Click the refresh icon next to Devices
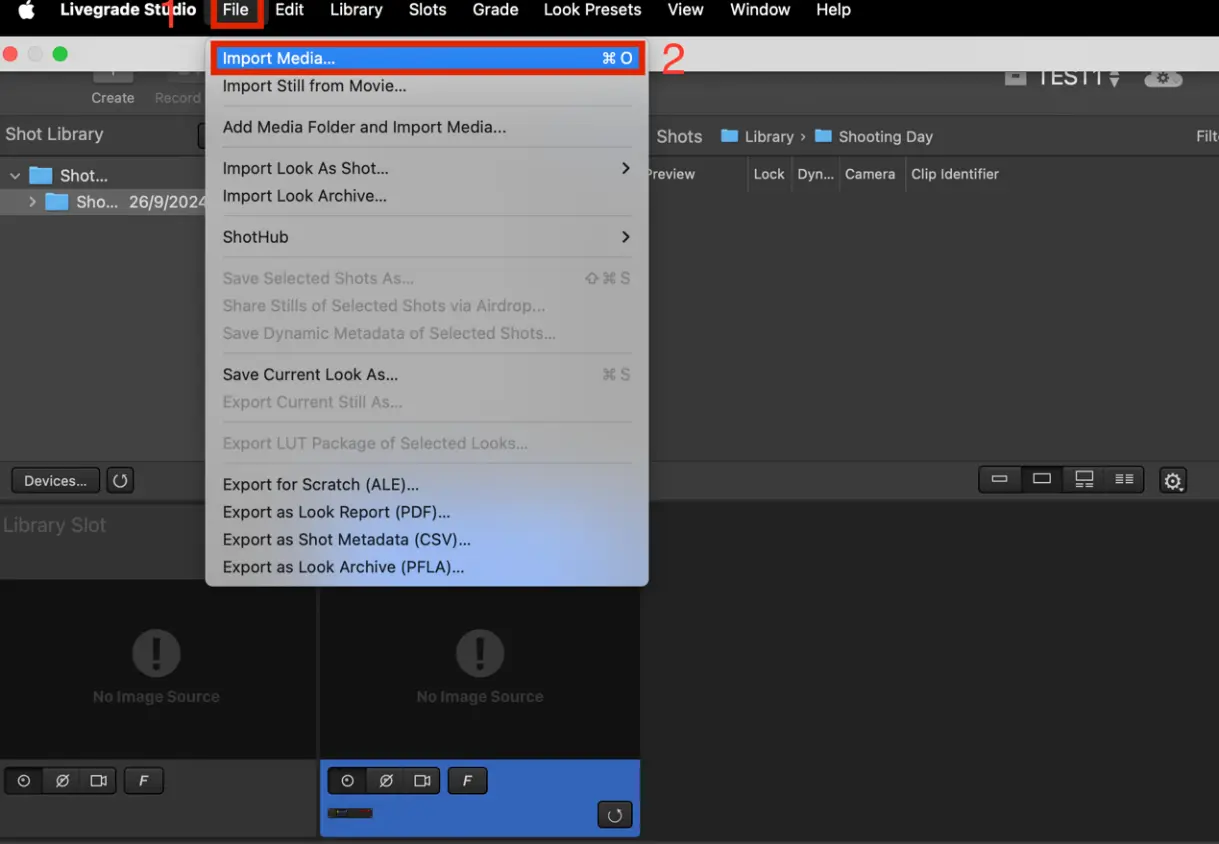This screenshot has width=1219, height=844. pyautogui.click(x=120, y=481)
